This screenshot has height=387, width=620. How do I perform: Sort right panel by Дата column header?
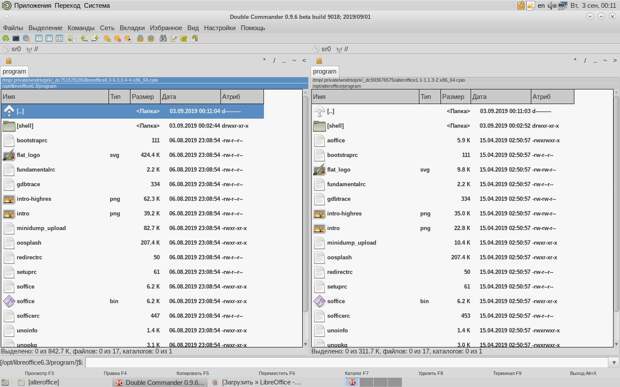[x=501, y=96]
